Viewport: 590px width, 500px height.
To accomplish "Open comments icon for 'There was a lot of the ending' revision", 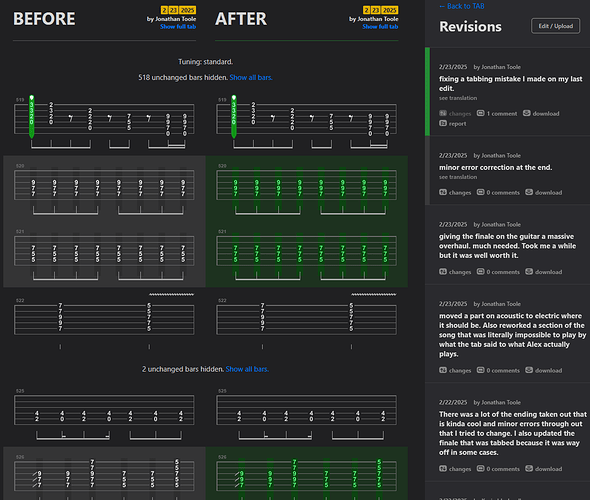I will tap(481, 469).
